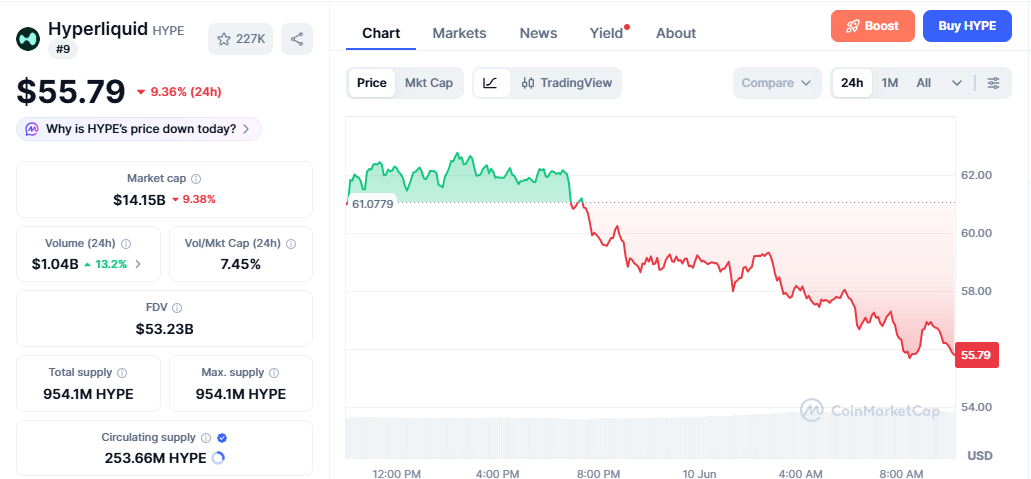
Task: Click the Hyperliquid logo icon
Action: click(28, 39)
